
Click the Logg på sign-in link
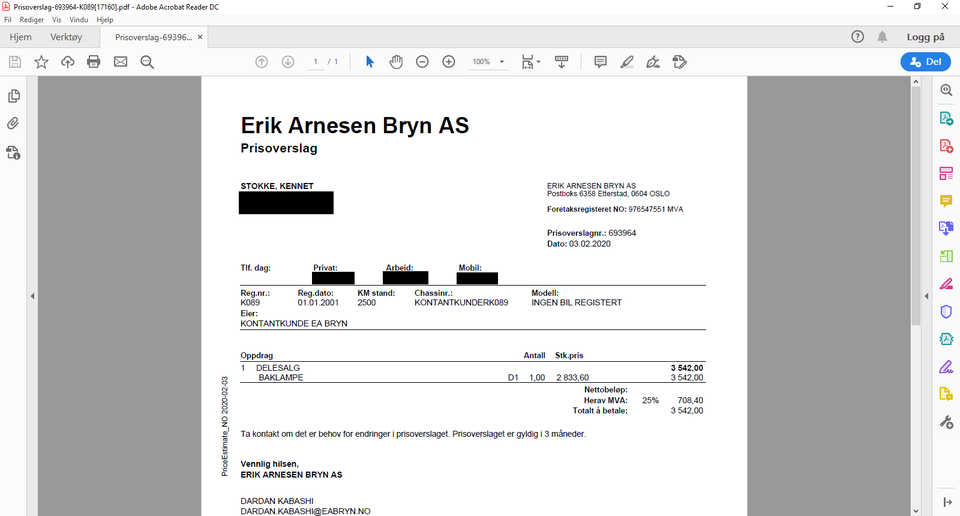tap(926, 37)
